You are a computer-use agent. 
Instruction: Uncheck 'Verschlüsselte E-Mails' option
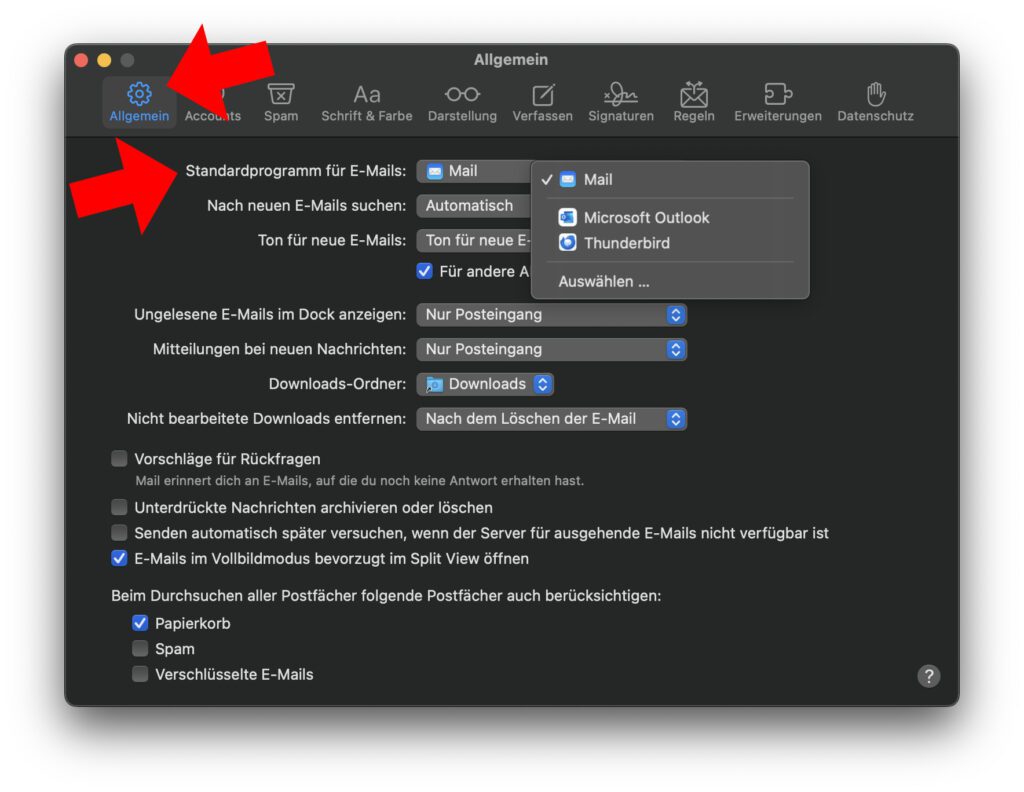140,674
